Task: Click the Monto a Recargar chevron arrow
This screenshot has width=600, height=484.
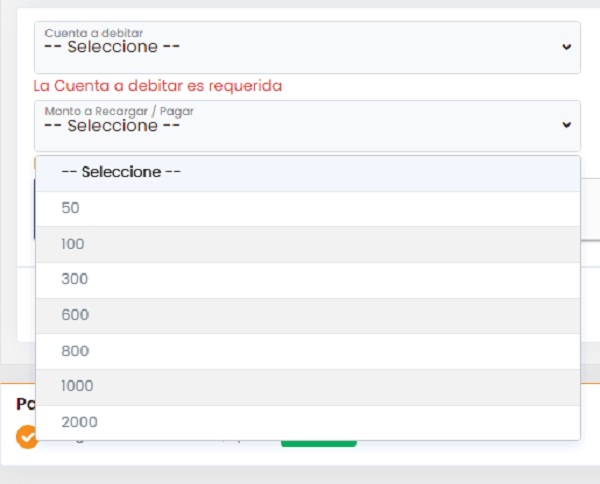Action: [x=566, y=125]
